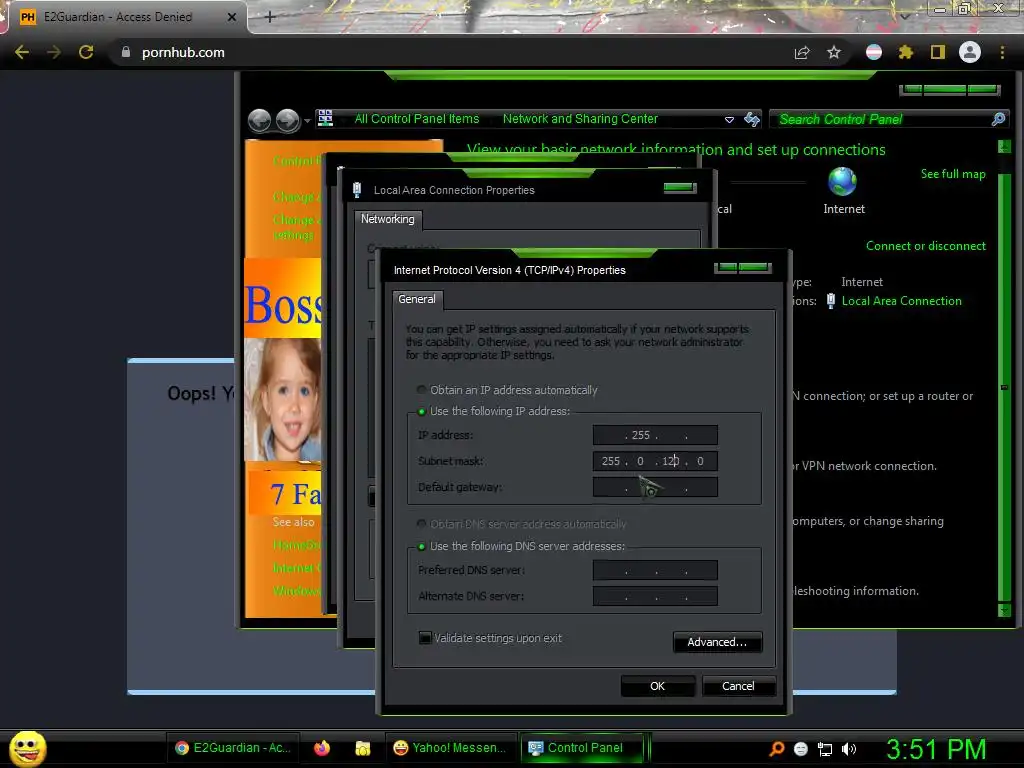Select Networking tab in Connection Properties
The image size is (1024, 768).
(x=388, y=219)
